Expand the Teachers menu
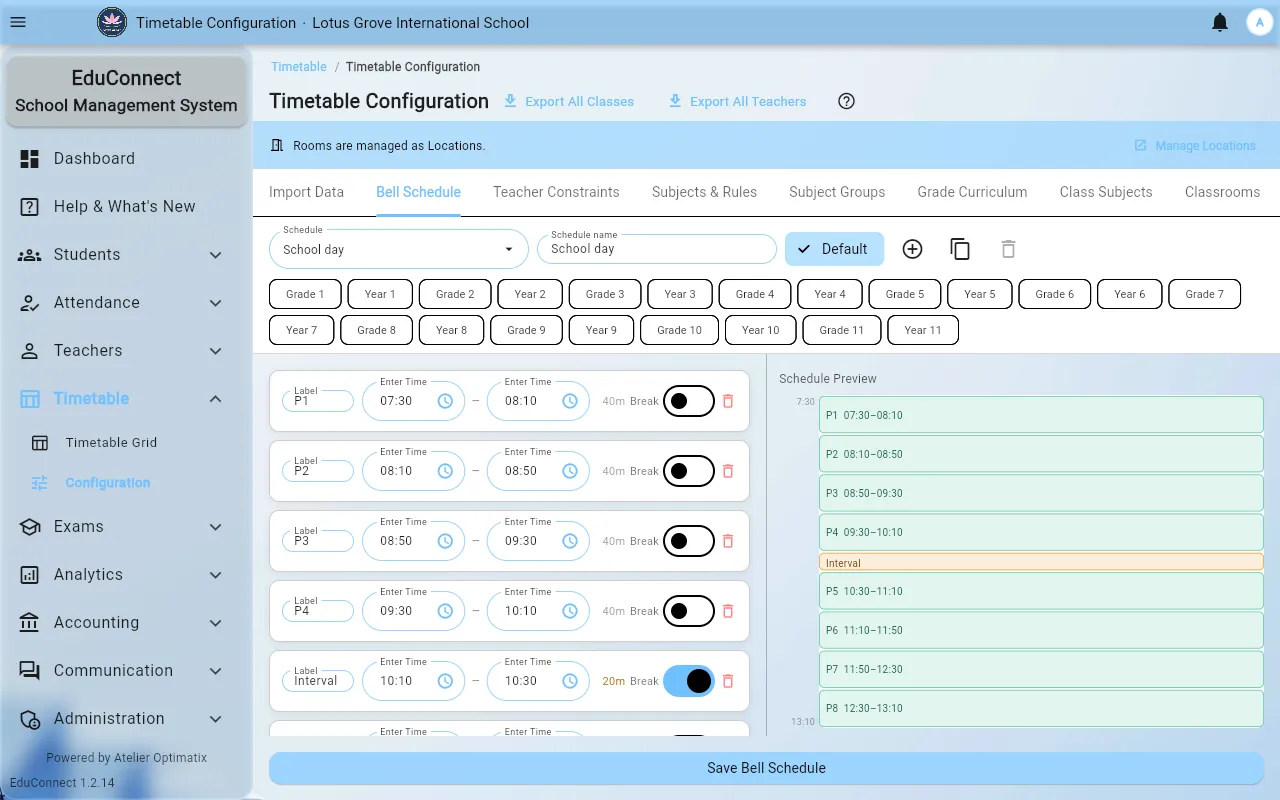1280x800 pixels. pyautogui.click(x=126, y=351)
